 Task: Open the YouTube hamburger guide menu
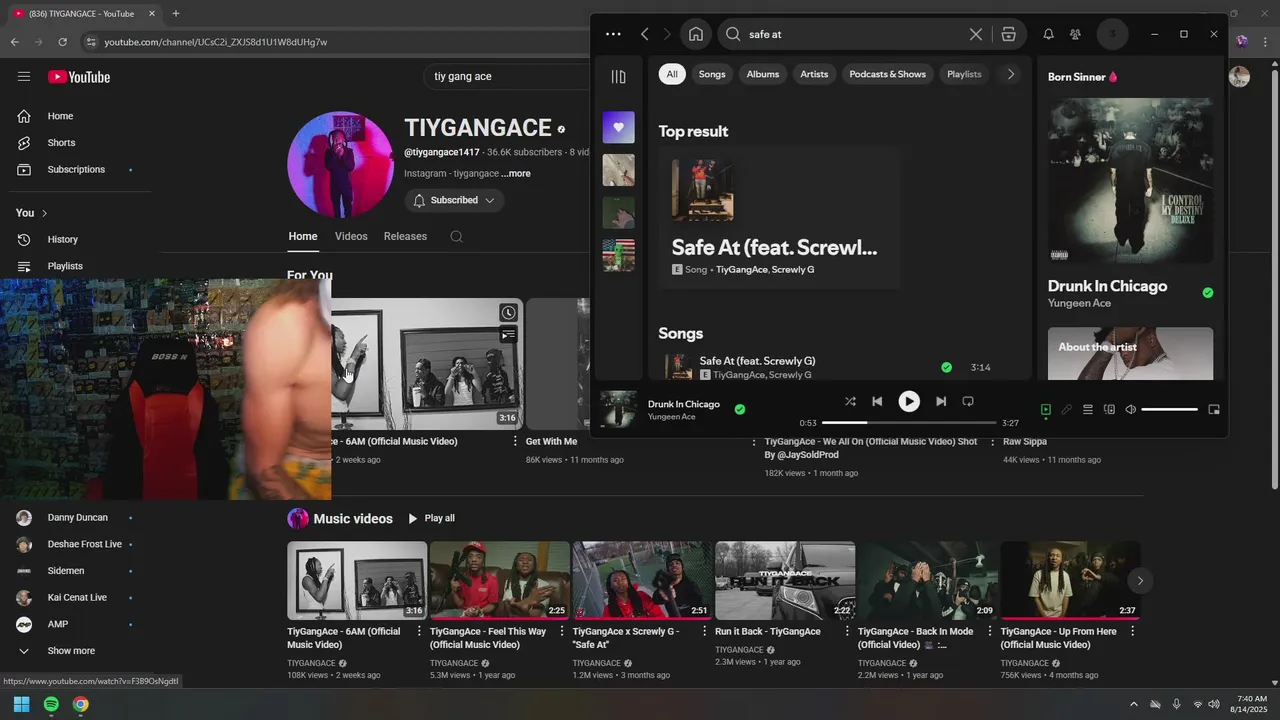pos(24,76)
